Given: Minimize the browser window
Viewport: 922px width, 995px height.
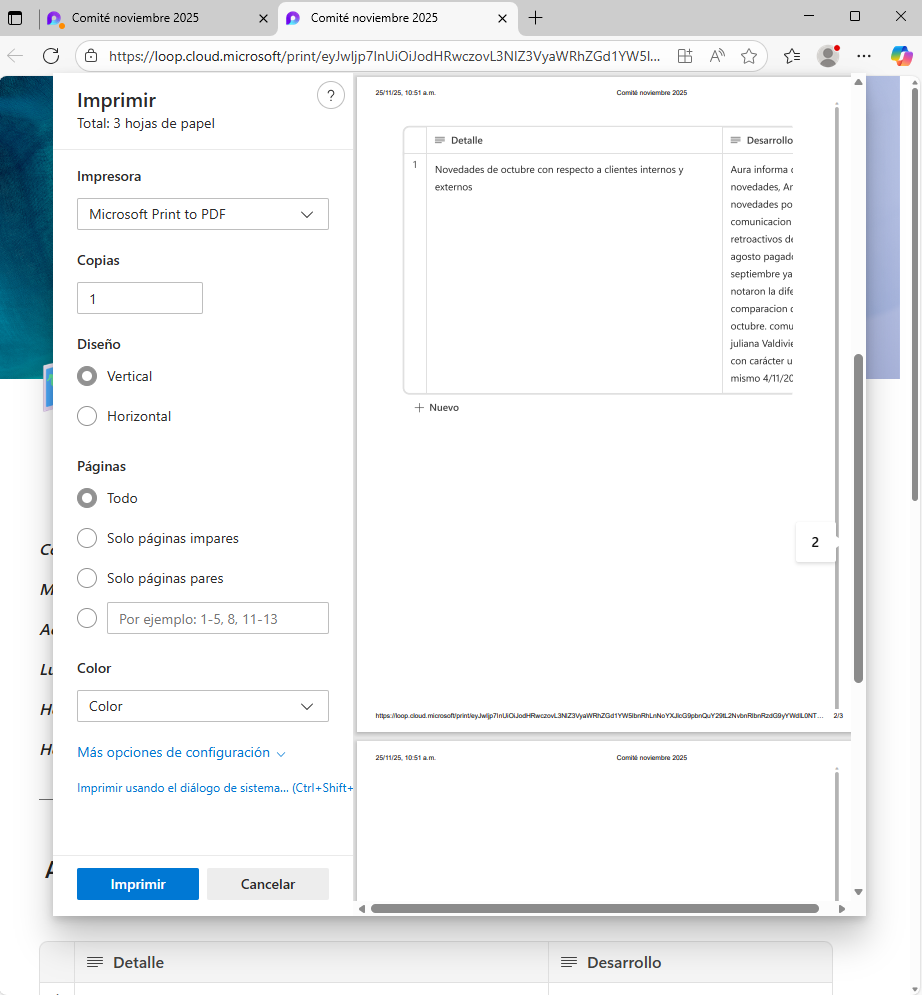Looking at the screenshot, I should click(x=808, y=16).
